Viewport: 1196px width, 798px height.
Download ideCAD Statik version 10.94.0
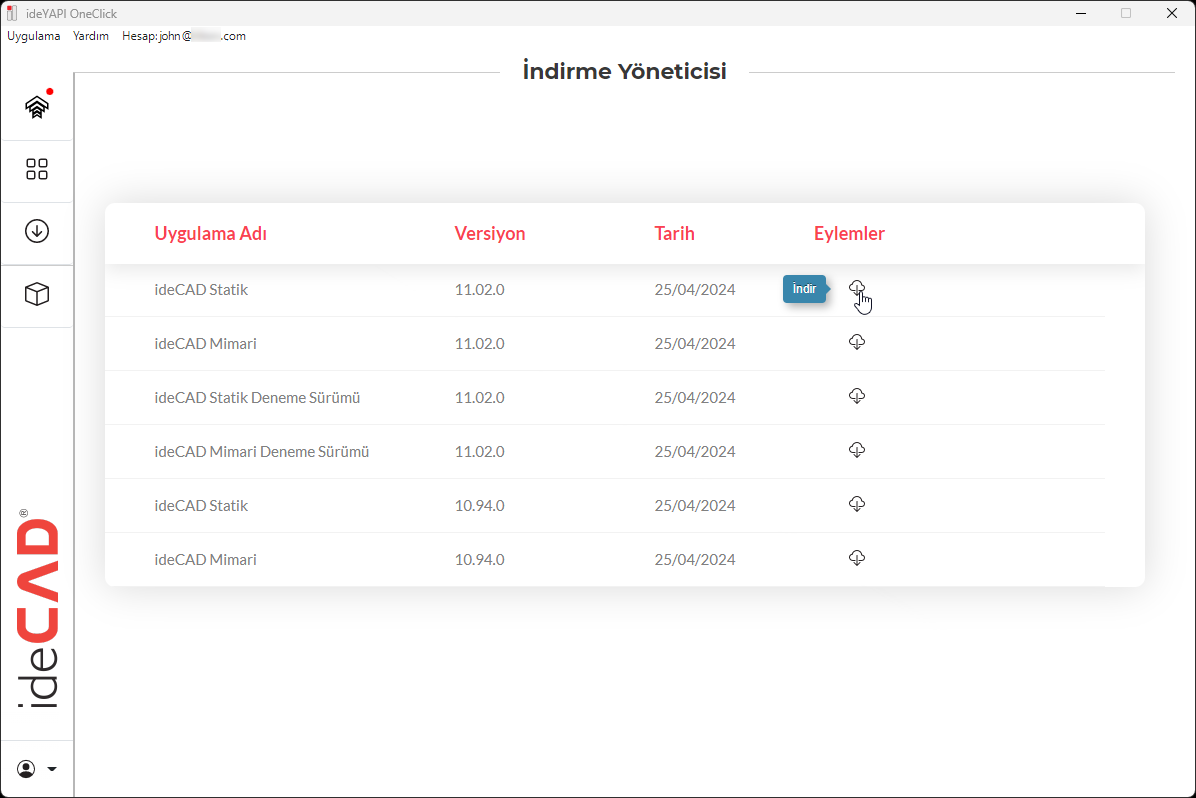point(856,504)
